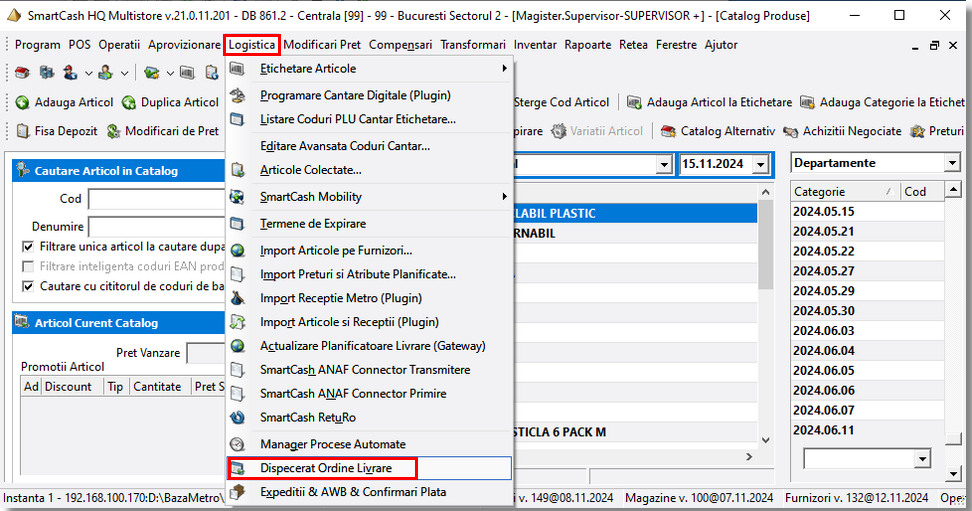Image resolution: width=972 pixels, height=511 pixels.
Task: Click the Fisa Depozit icon
Action: pos(23,131)
